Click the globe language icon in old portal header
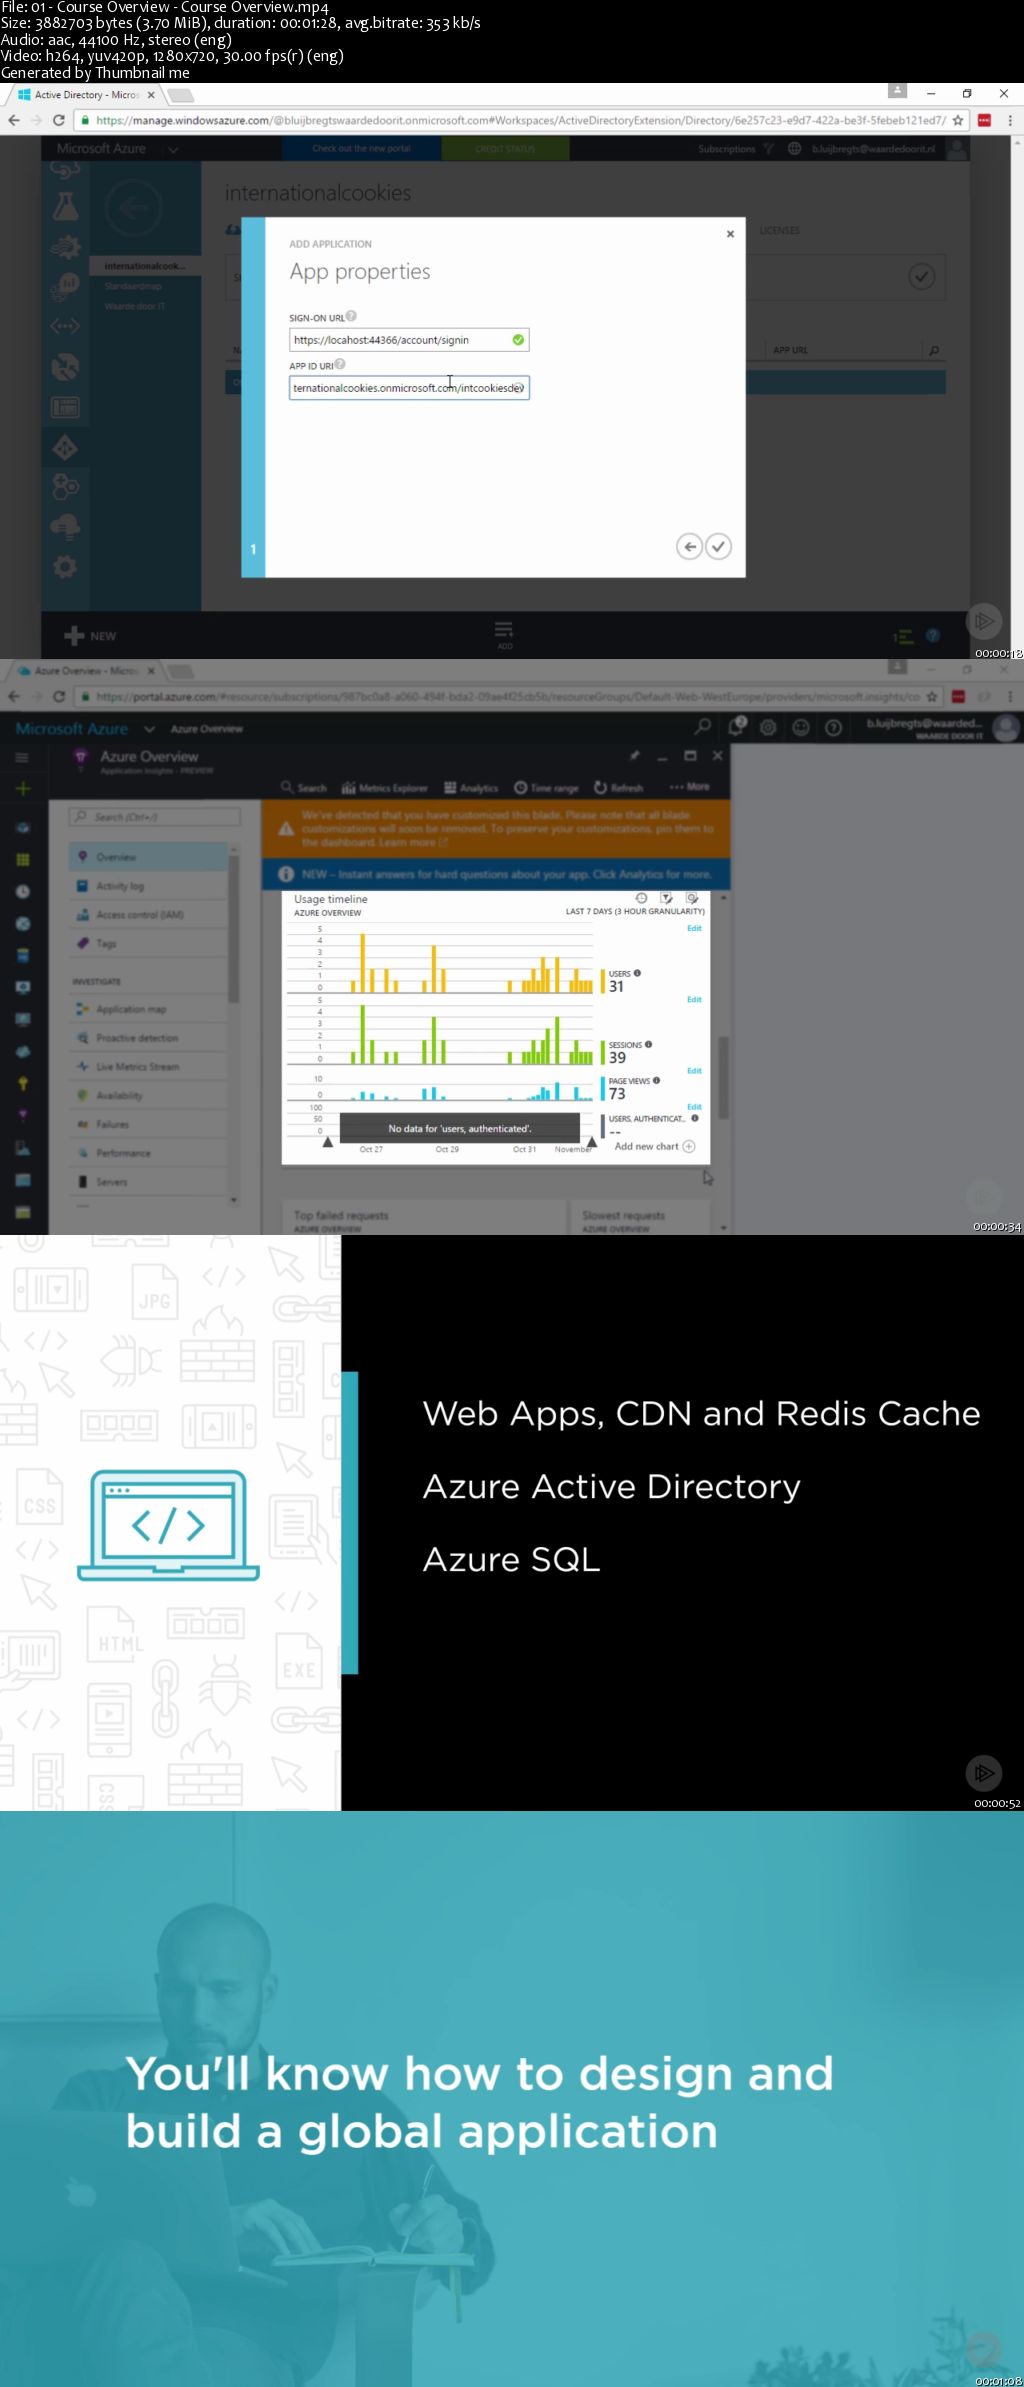The height and width of the screenshot is (2387, 1024). coord(794,149)
